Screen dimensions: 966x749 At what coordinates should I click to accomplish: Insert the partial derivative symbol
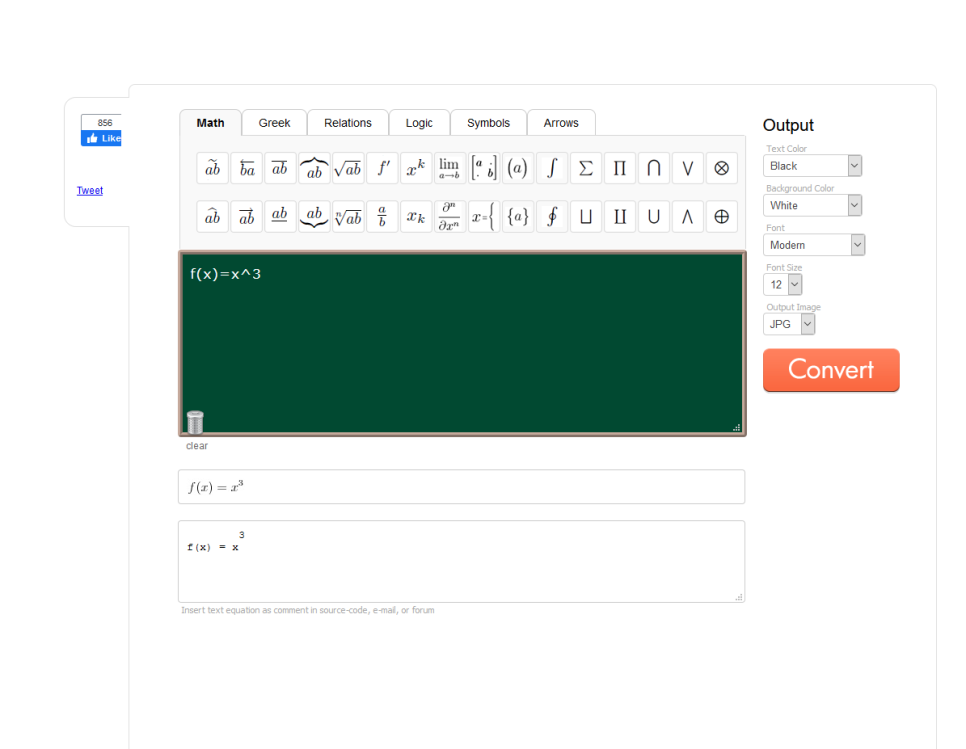pyautogui.click(x=450, y=216)
